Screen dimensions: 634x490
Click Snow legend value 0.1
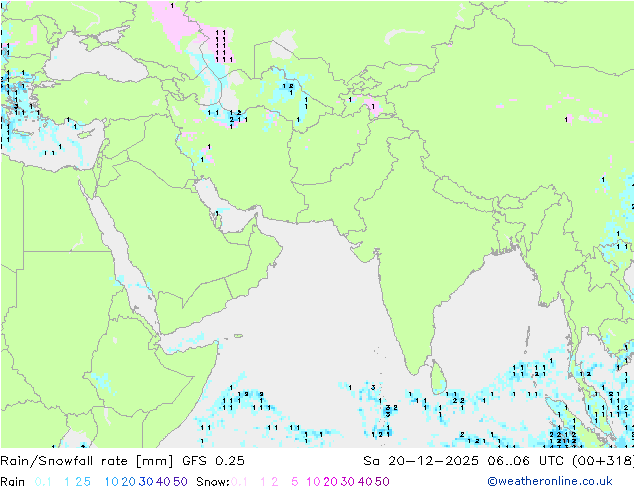coord(239,482)
